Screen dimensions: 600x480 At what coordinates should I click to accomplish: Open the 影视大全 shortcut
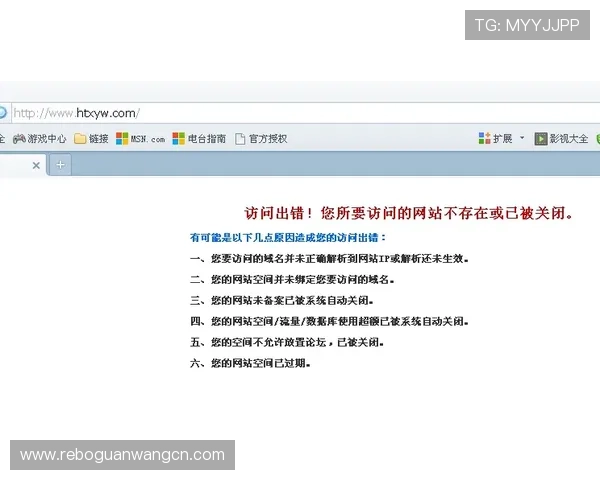click(561, 139)
